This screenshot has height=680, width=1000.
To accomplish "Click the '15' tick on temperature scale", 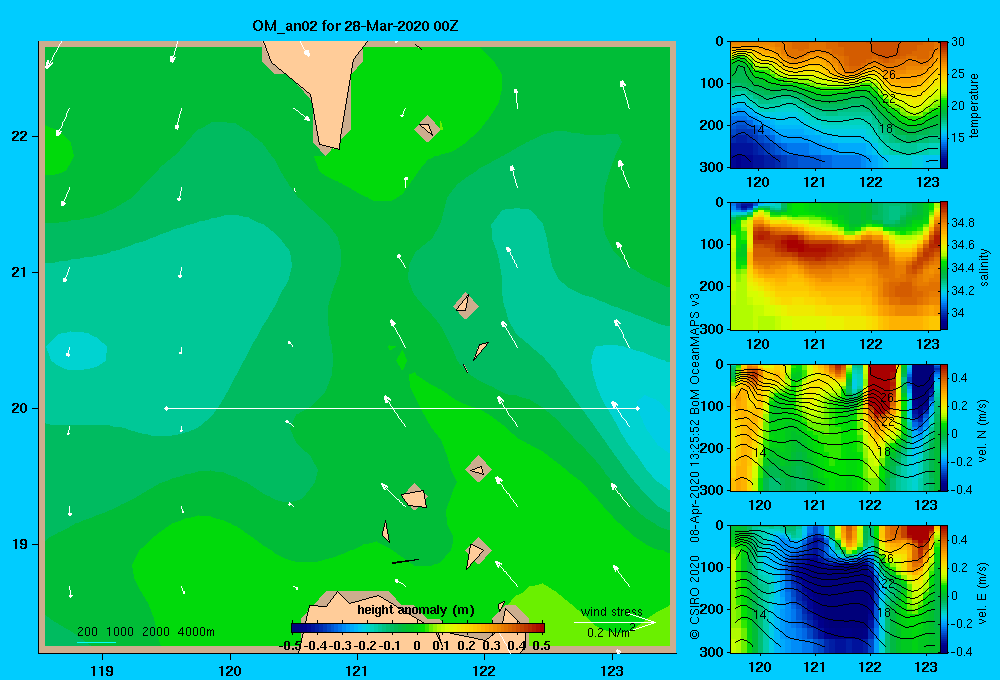I will click(x=957, y=138).
